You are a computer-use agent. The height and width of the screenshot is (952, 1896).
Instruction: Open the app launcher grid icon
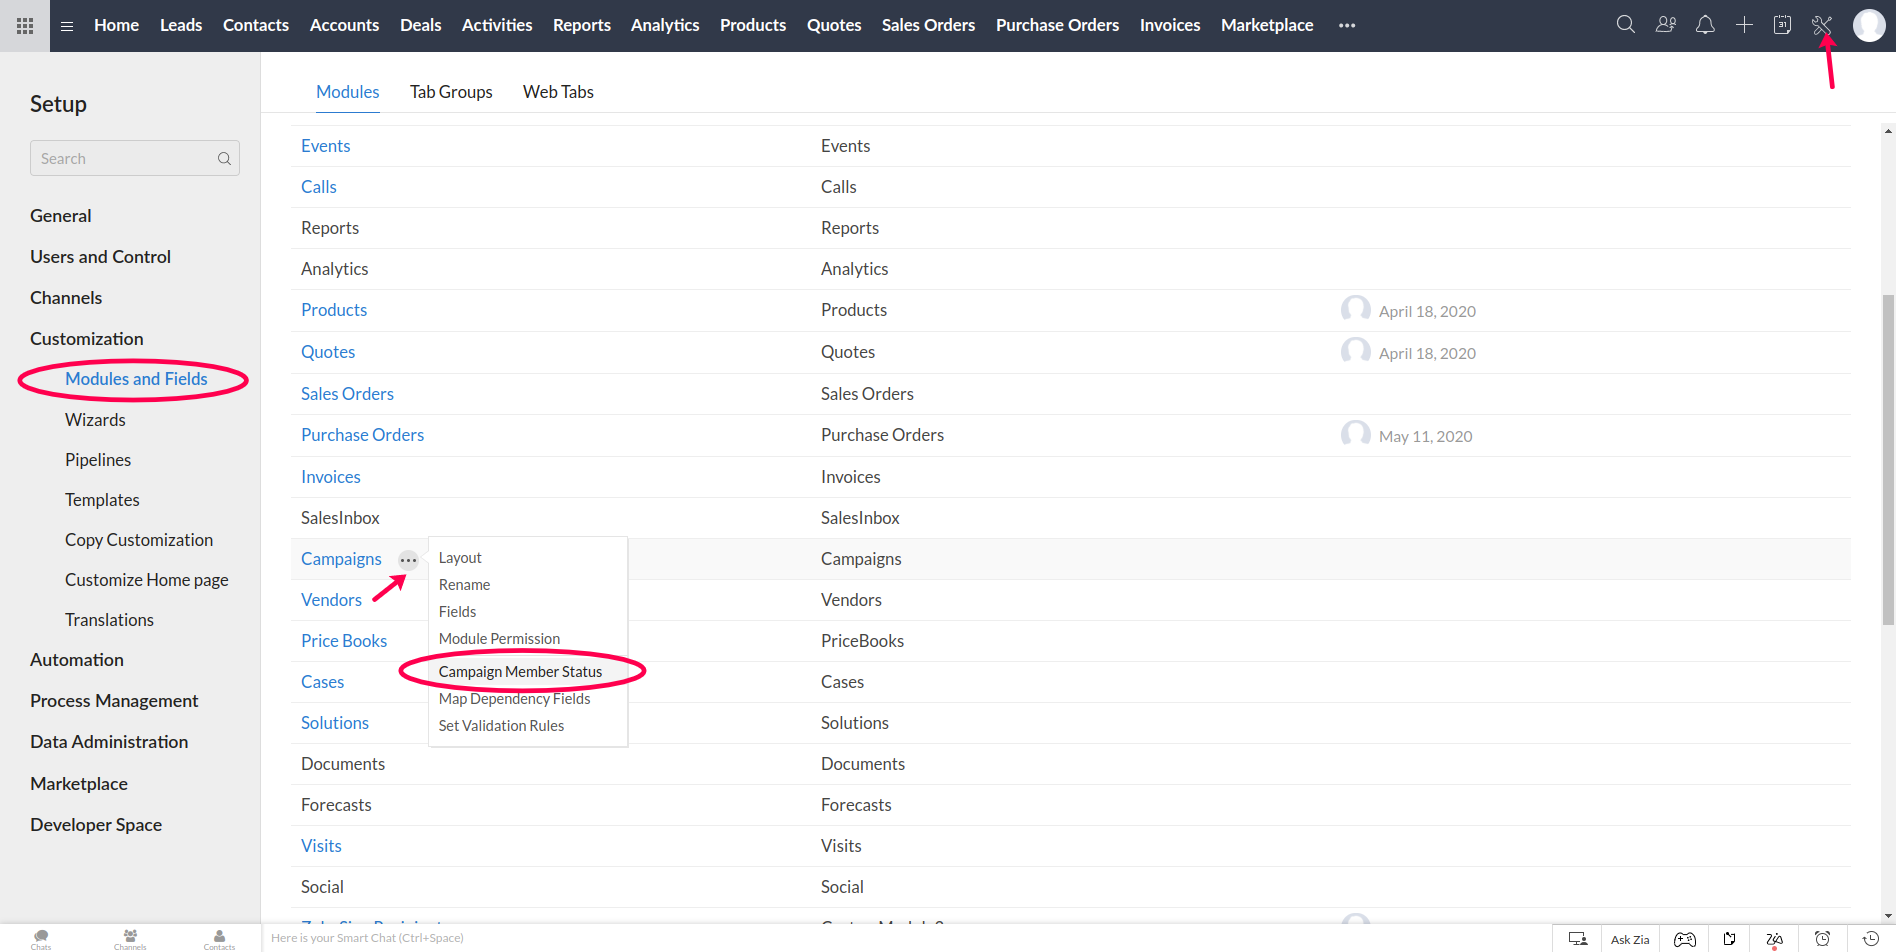click(x=25, y=26)
